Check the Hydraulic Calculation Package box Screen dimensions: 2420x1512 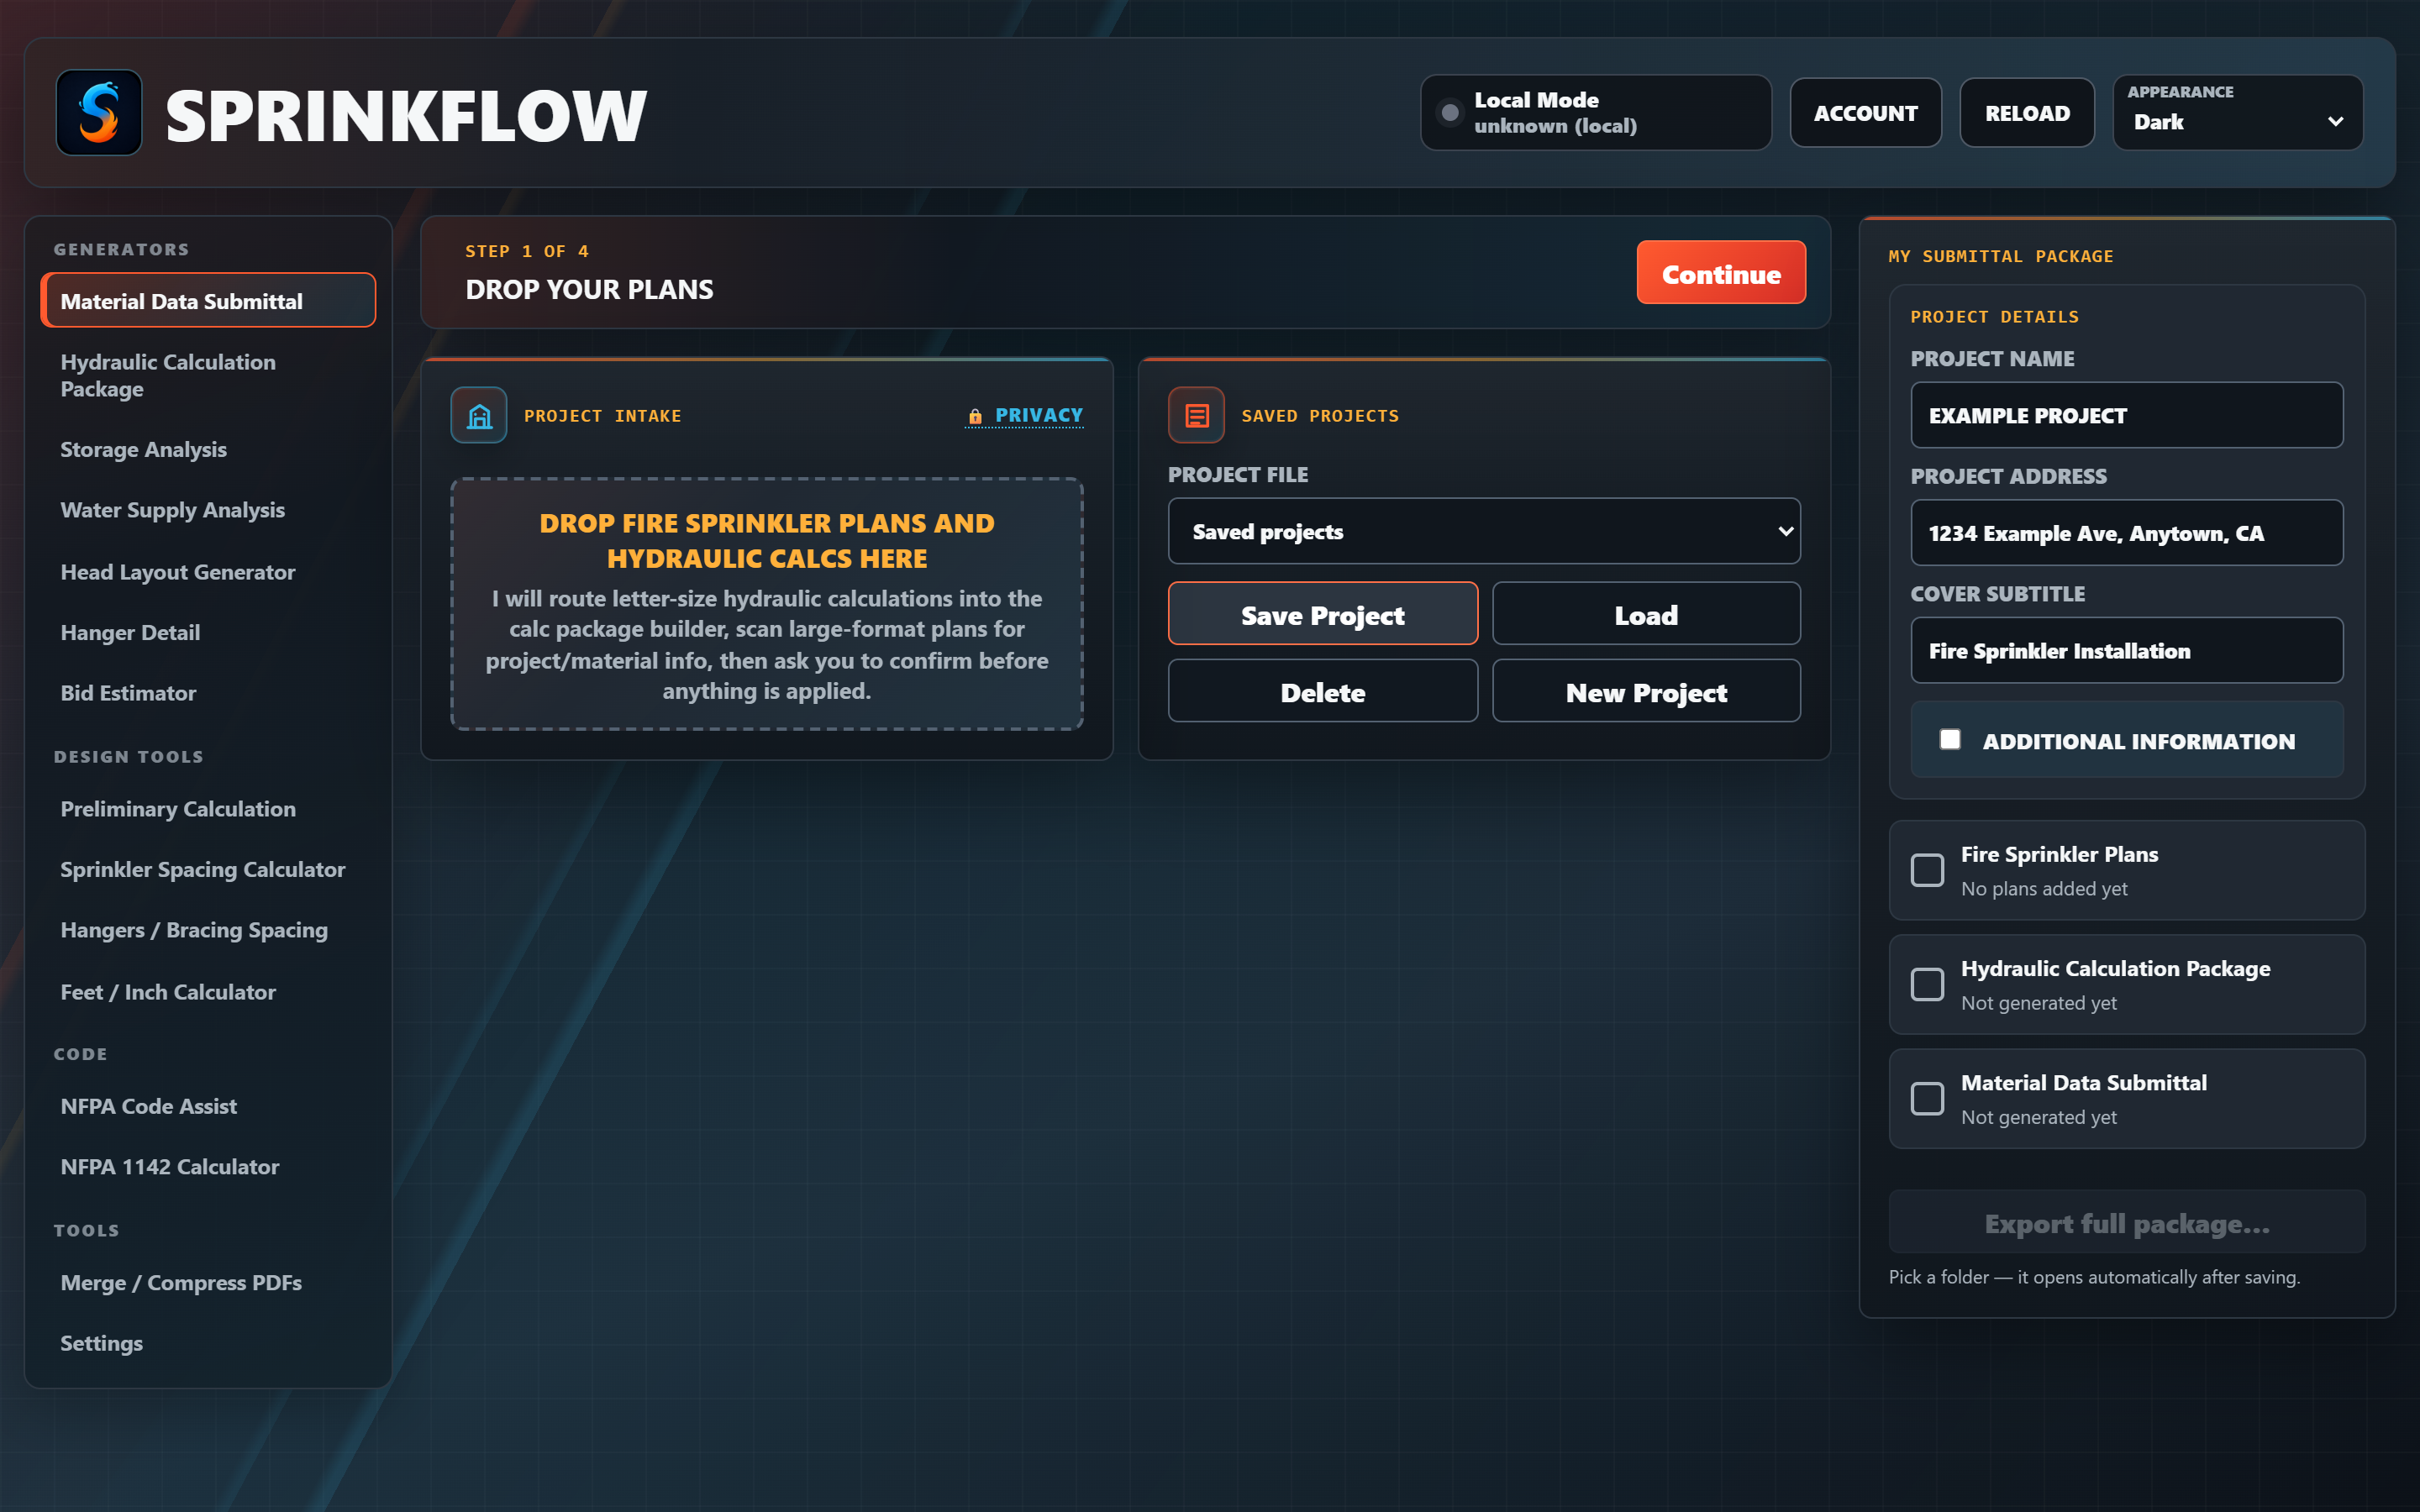(1927, 984)
